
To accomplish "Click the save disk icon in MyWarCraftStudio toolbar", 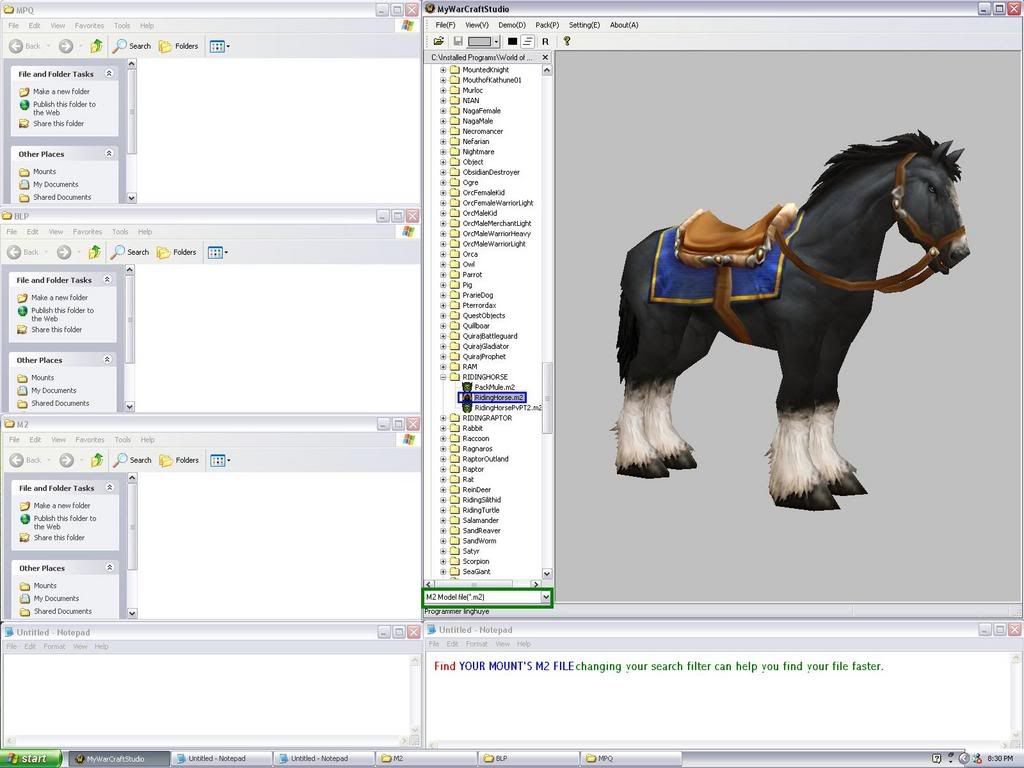I will (x=458, y=41).
